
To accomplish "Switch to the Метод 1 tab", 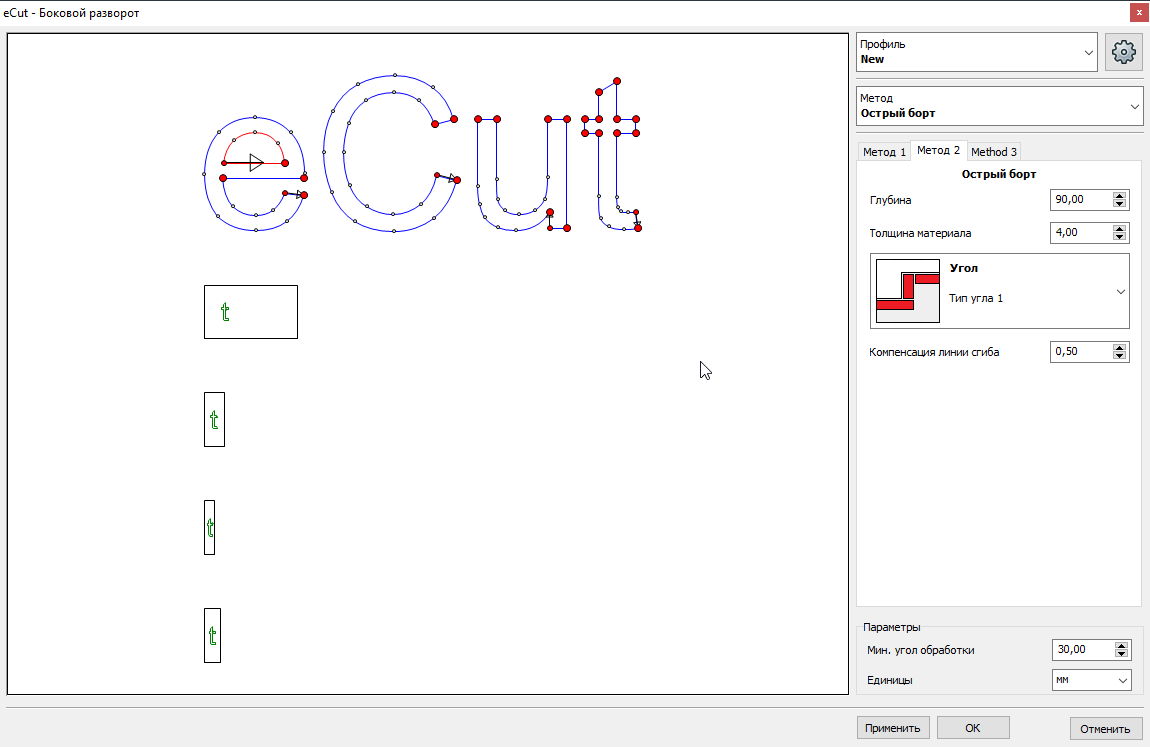I will 884,152.
